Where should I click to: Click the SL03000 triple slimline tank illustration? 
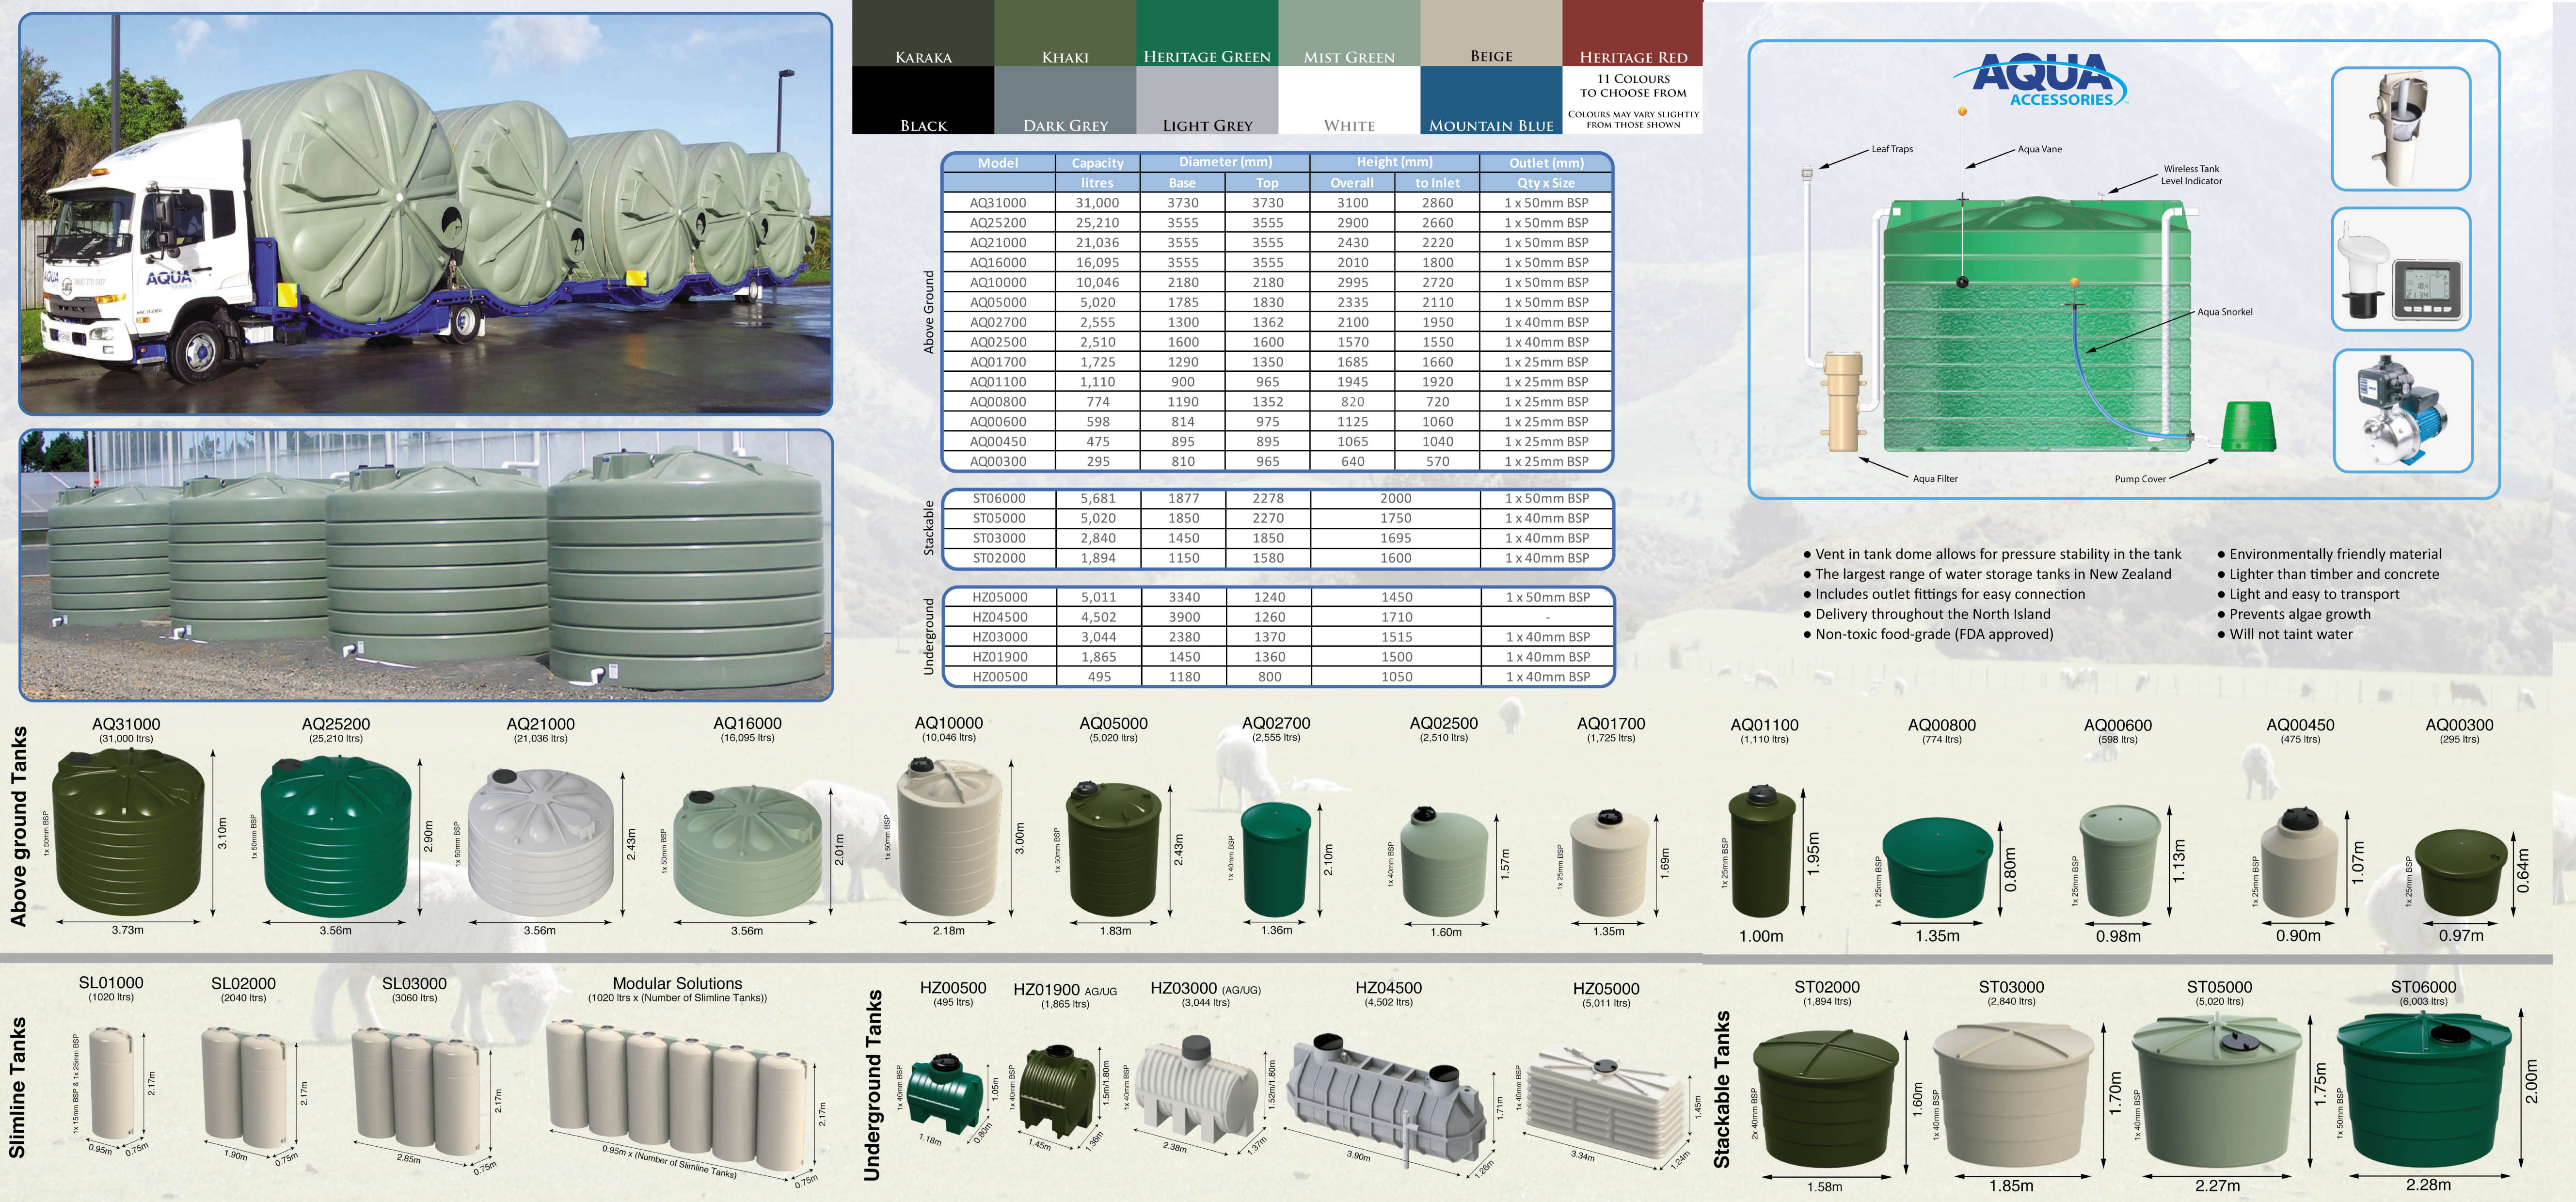pos(417,1092)
